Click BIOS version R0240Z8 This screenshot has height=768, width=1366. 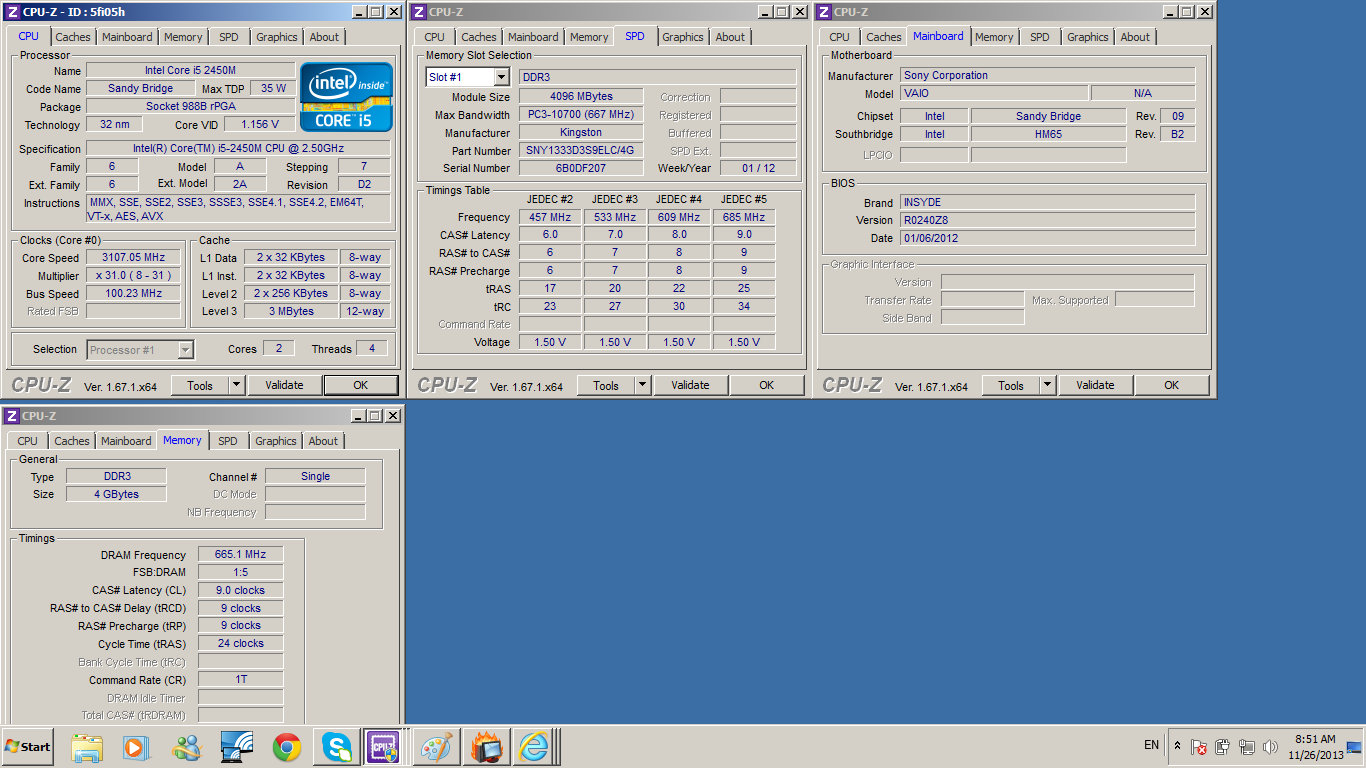click(1047, 220)
